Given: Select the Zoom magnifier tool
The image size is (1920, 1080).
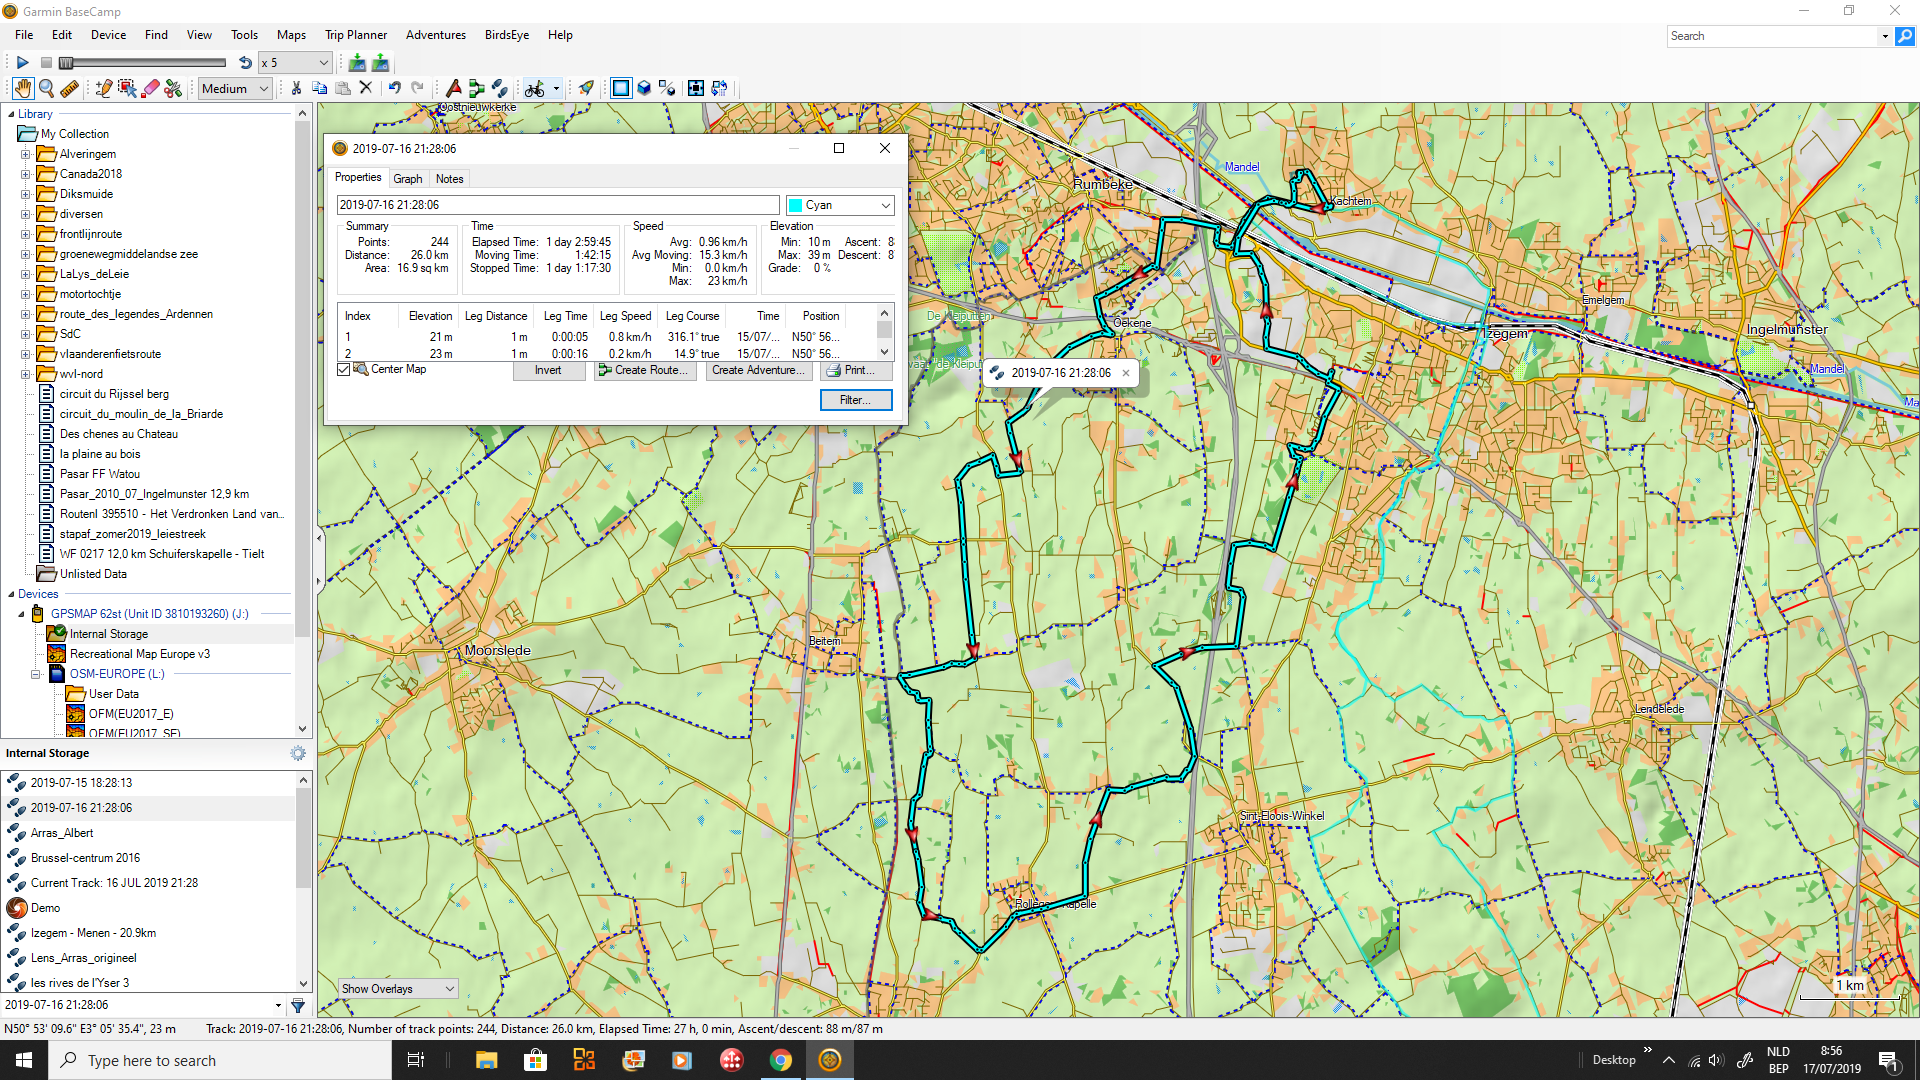Looking at the screenshot, I should pos(46,88).
